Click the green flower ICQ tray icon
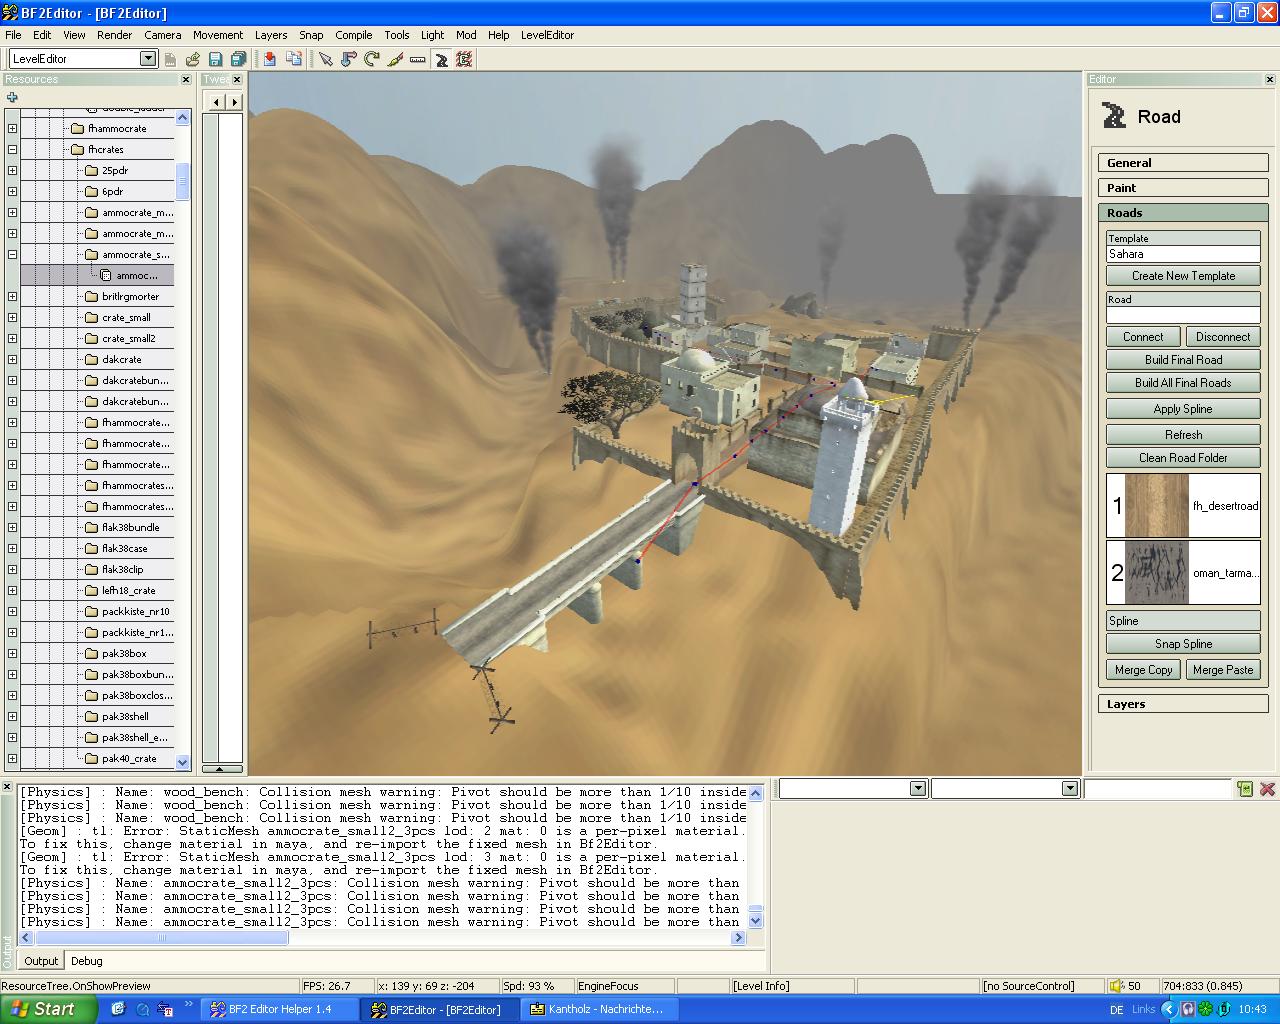The height and width of the screenshot is (1024, 1280). (x=1206, y=1009)
